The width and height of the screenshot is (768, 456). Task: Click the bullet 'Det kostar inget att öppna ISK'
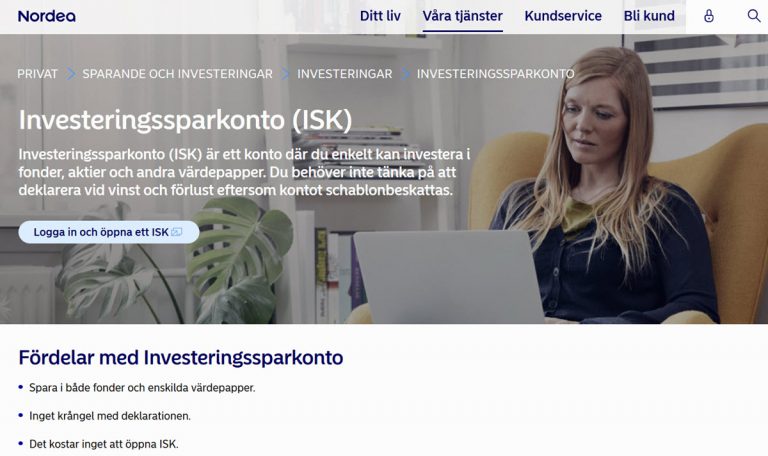coord(103,444)
